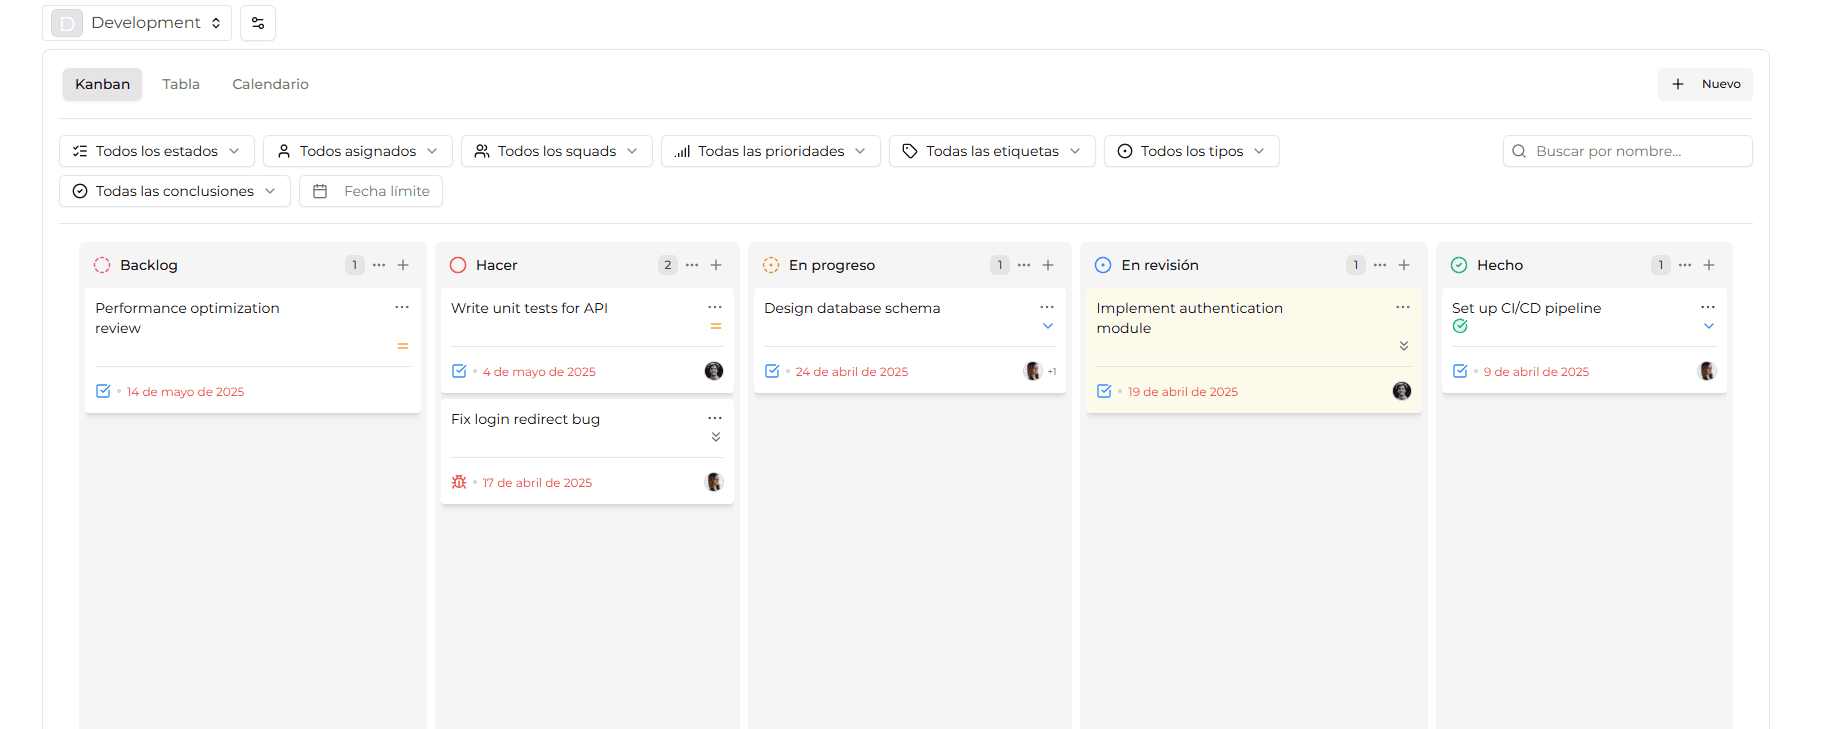The image size is (1836, 729).
Task: Open the Fecha límite date picker
Action: [371, 191]
